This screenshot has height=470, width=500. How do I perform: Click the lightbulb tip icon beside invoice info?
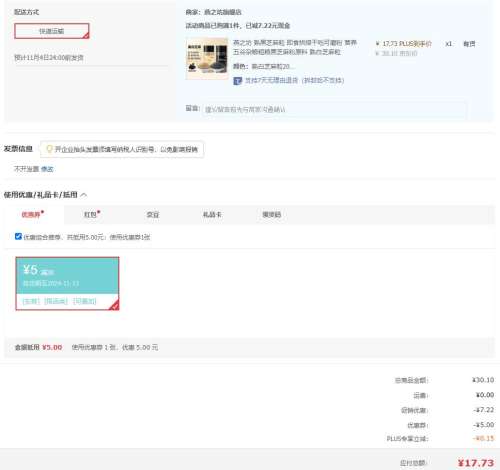(x=49, y=149)
